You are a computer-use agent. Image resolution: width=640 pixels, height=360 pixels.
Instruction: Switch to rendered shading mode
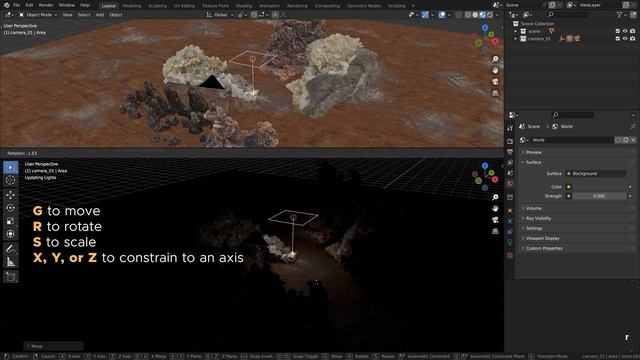pyautogui.click(x=490, y=15)
